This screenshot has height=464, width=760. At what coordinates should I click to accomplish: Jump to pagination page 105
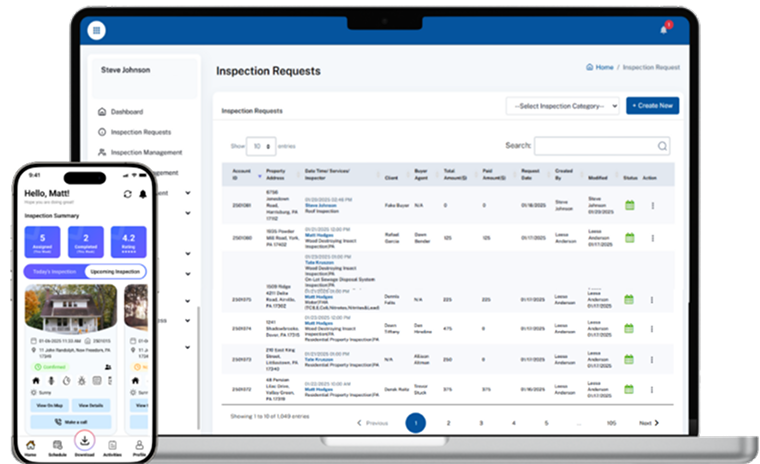coord(611,423)
